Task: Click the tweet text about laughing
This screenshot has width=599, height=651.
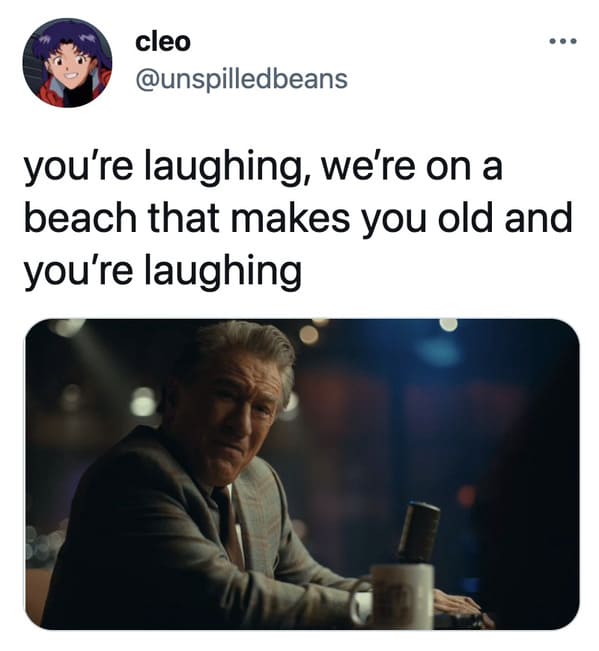Action: tap(298, 219)
